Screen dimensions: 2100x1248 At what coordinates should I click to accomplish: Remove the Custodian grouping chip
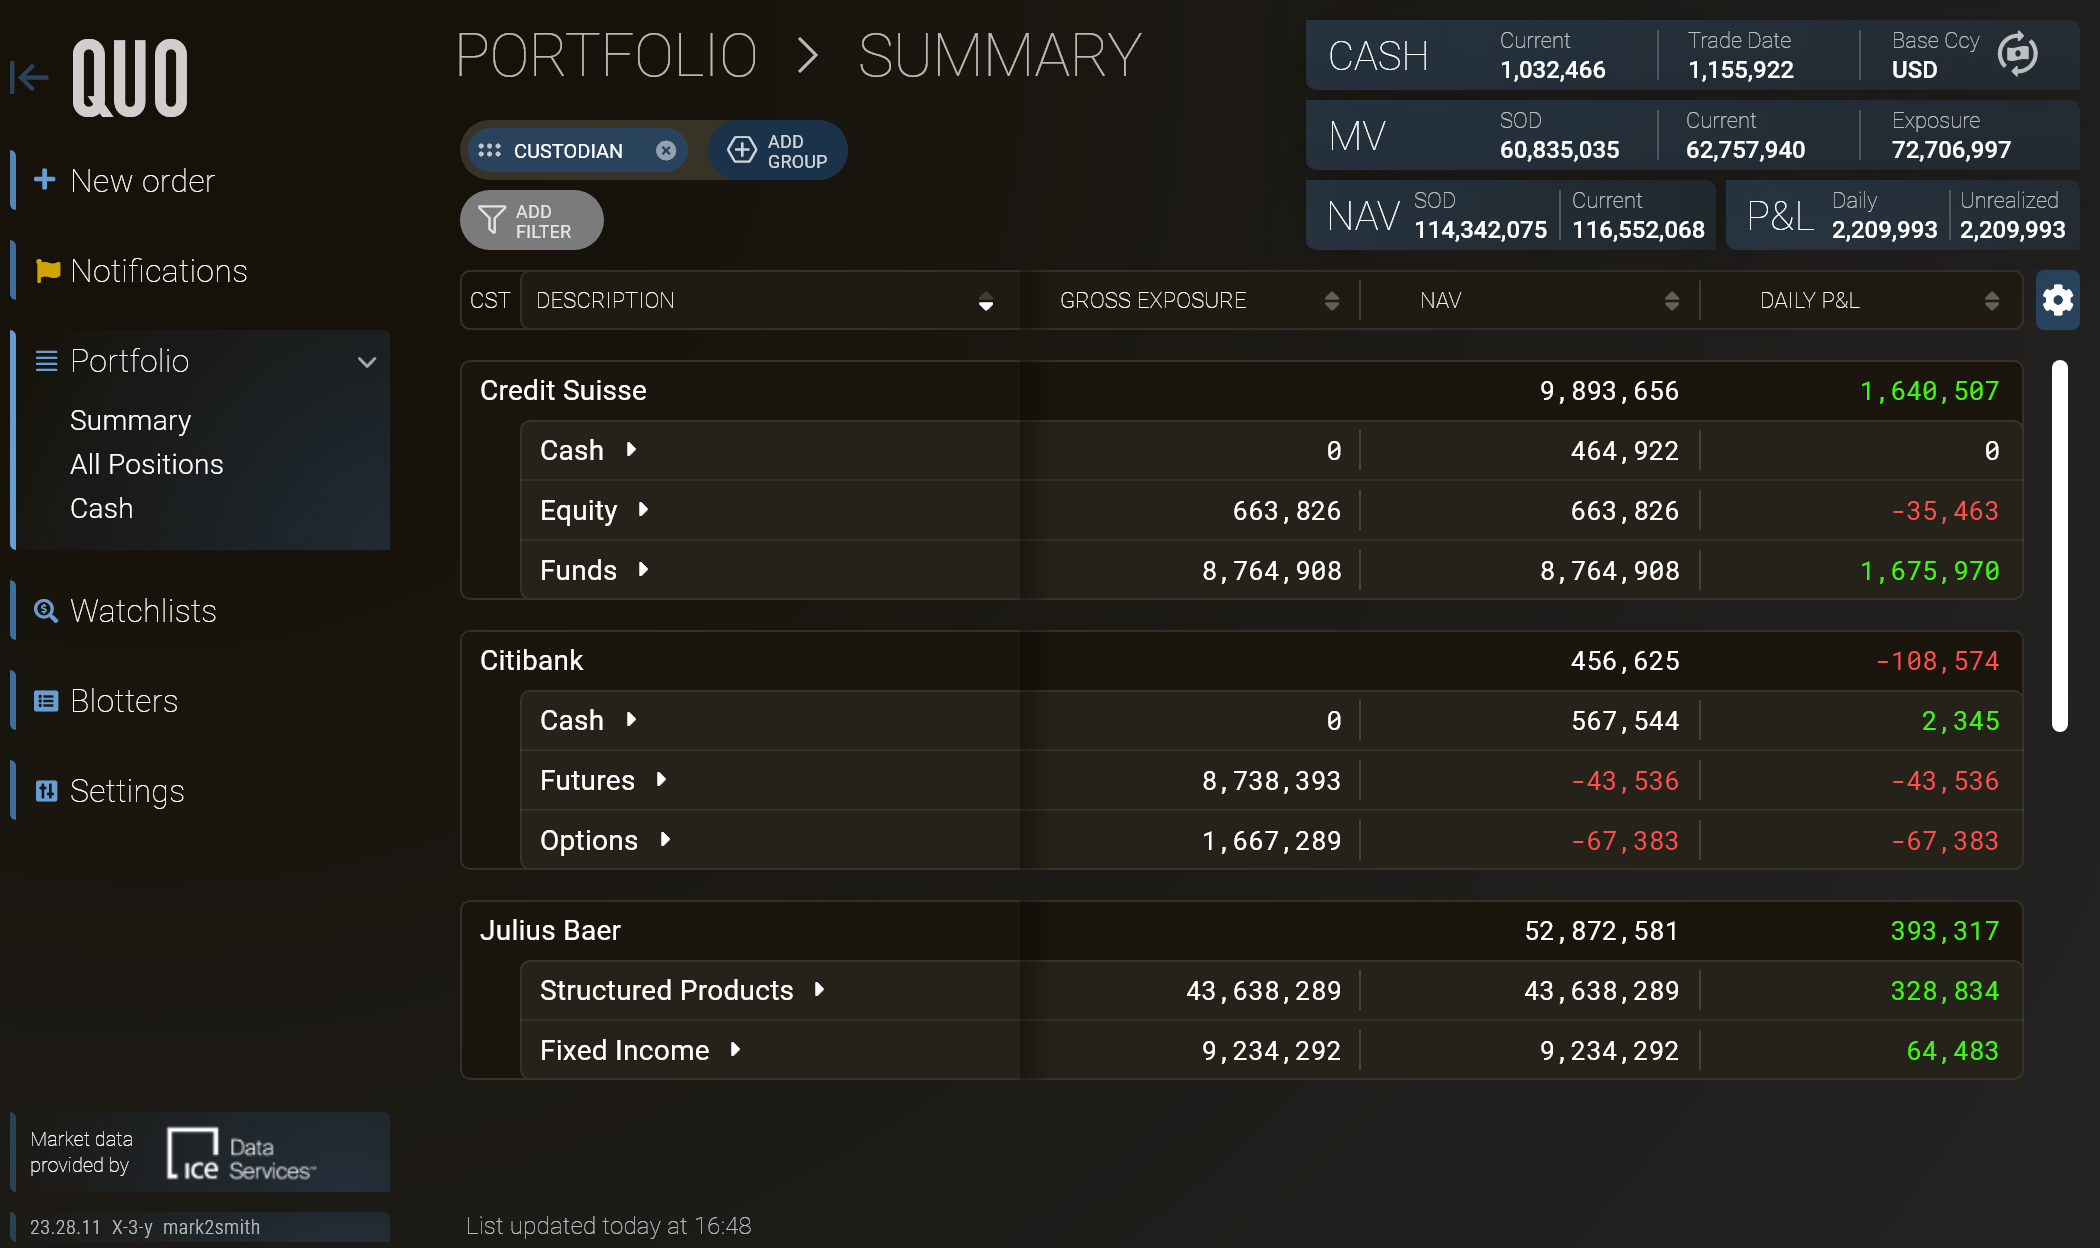[x=666, y=150]
